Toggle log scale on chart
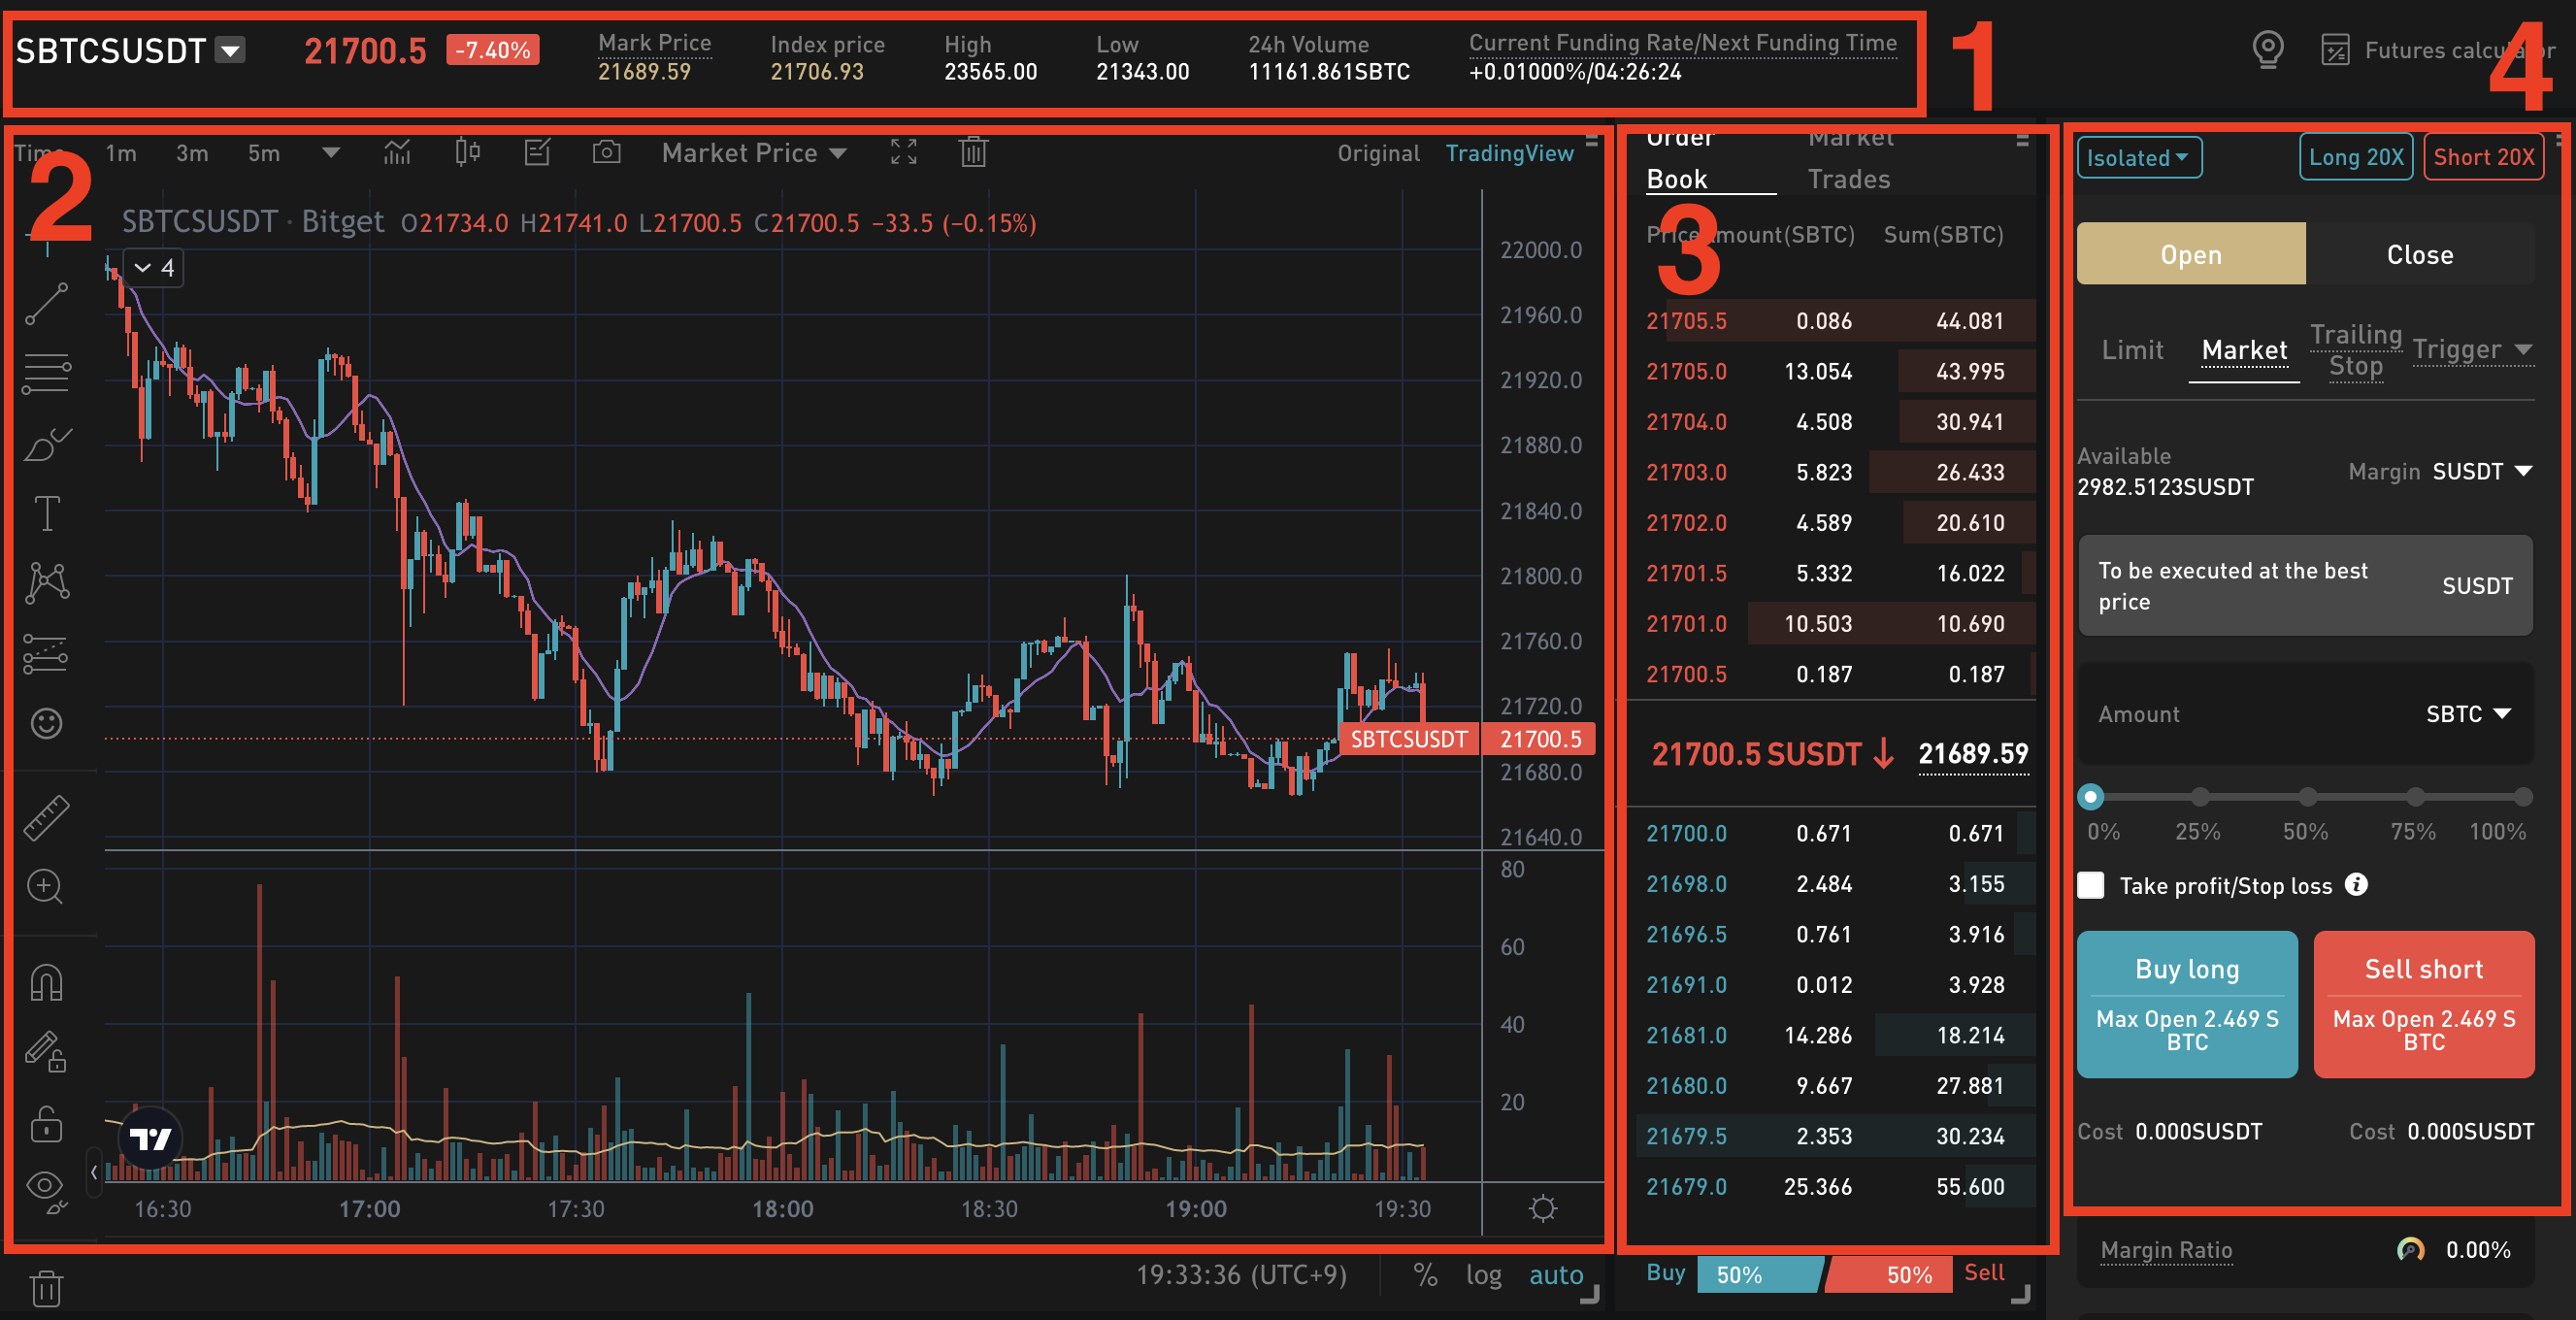2576x1320 pixels. tap(1484, 1274)
